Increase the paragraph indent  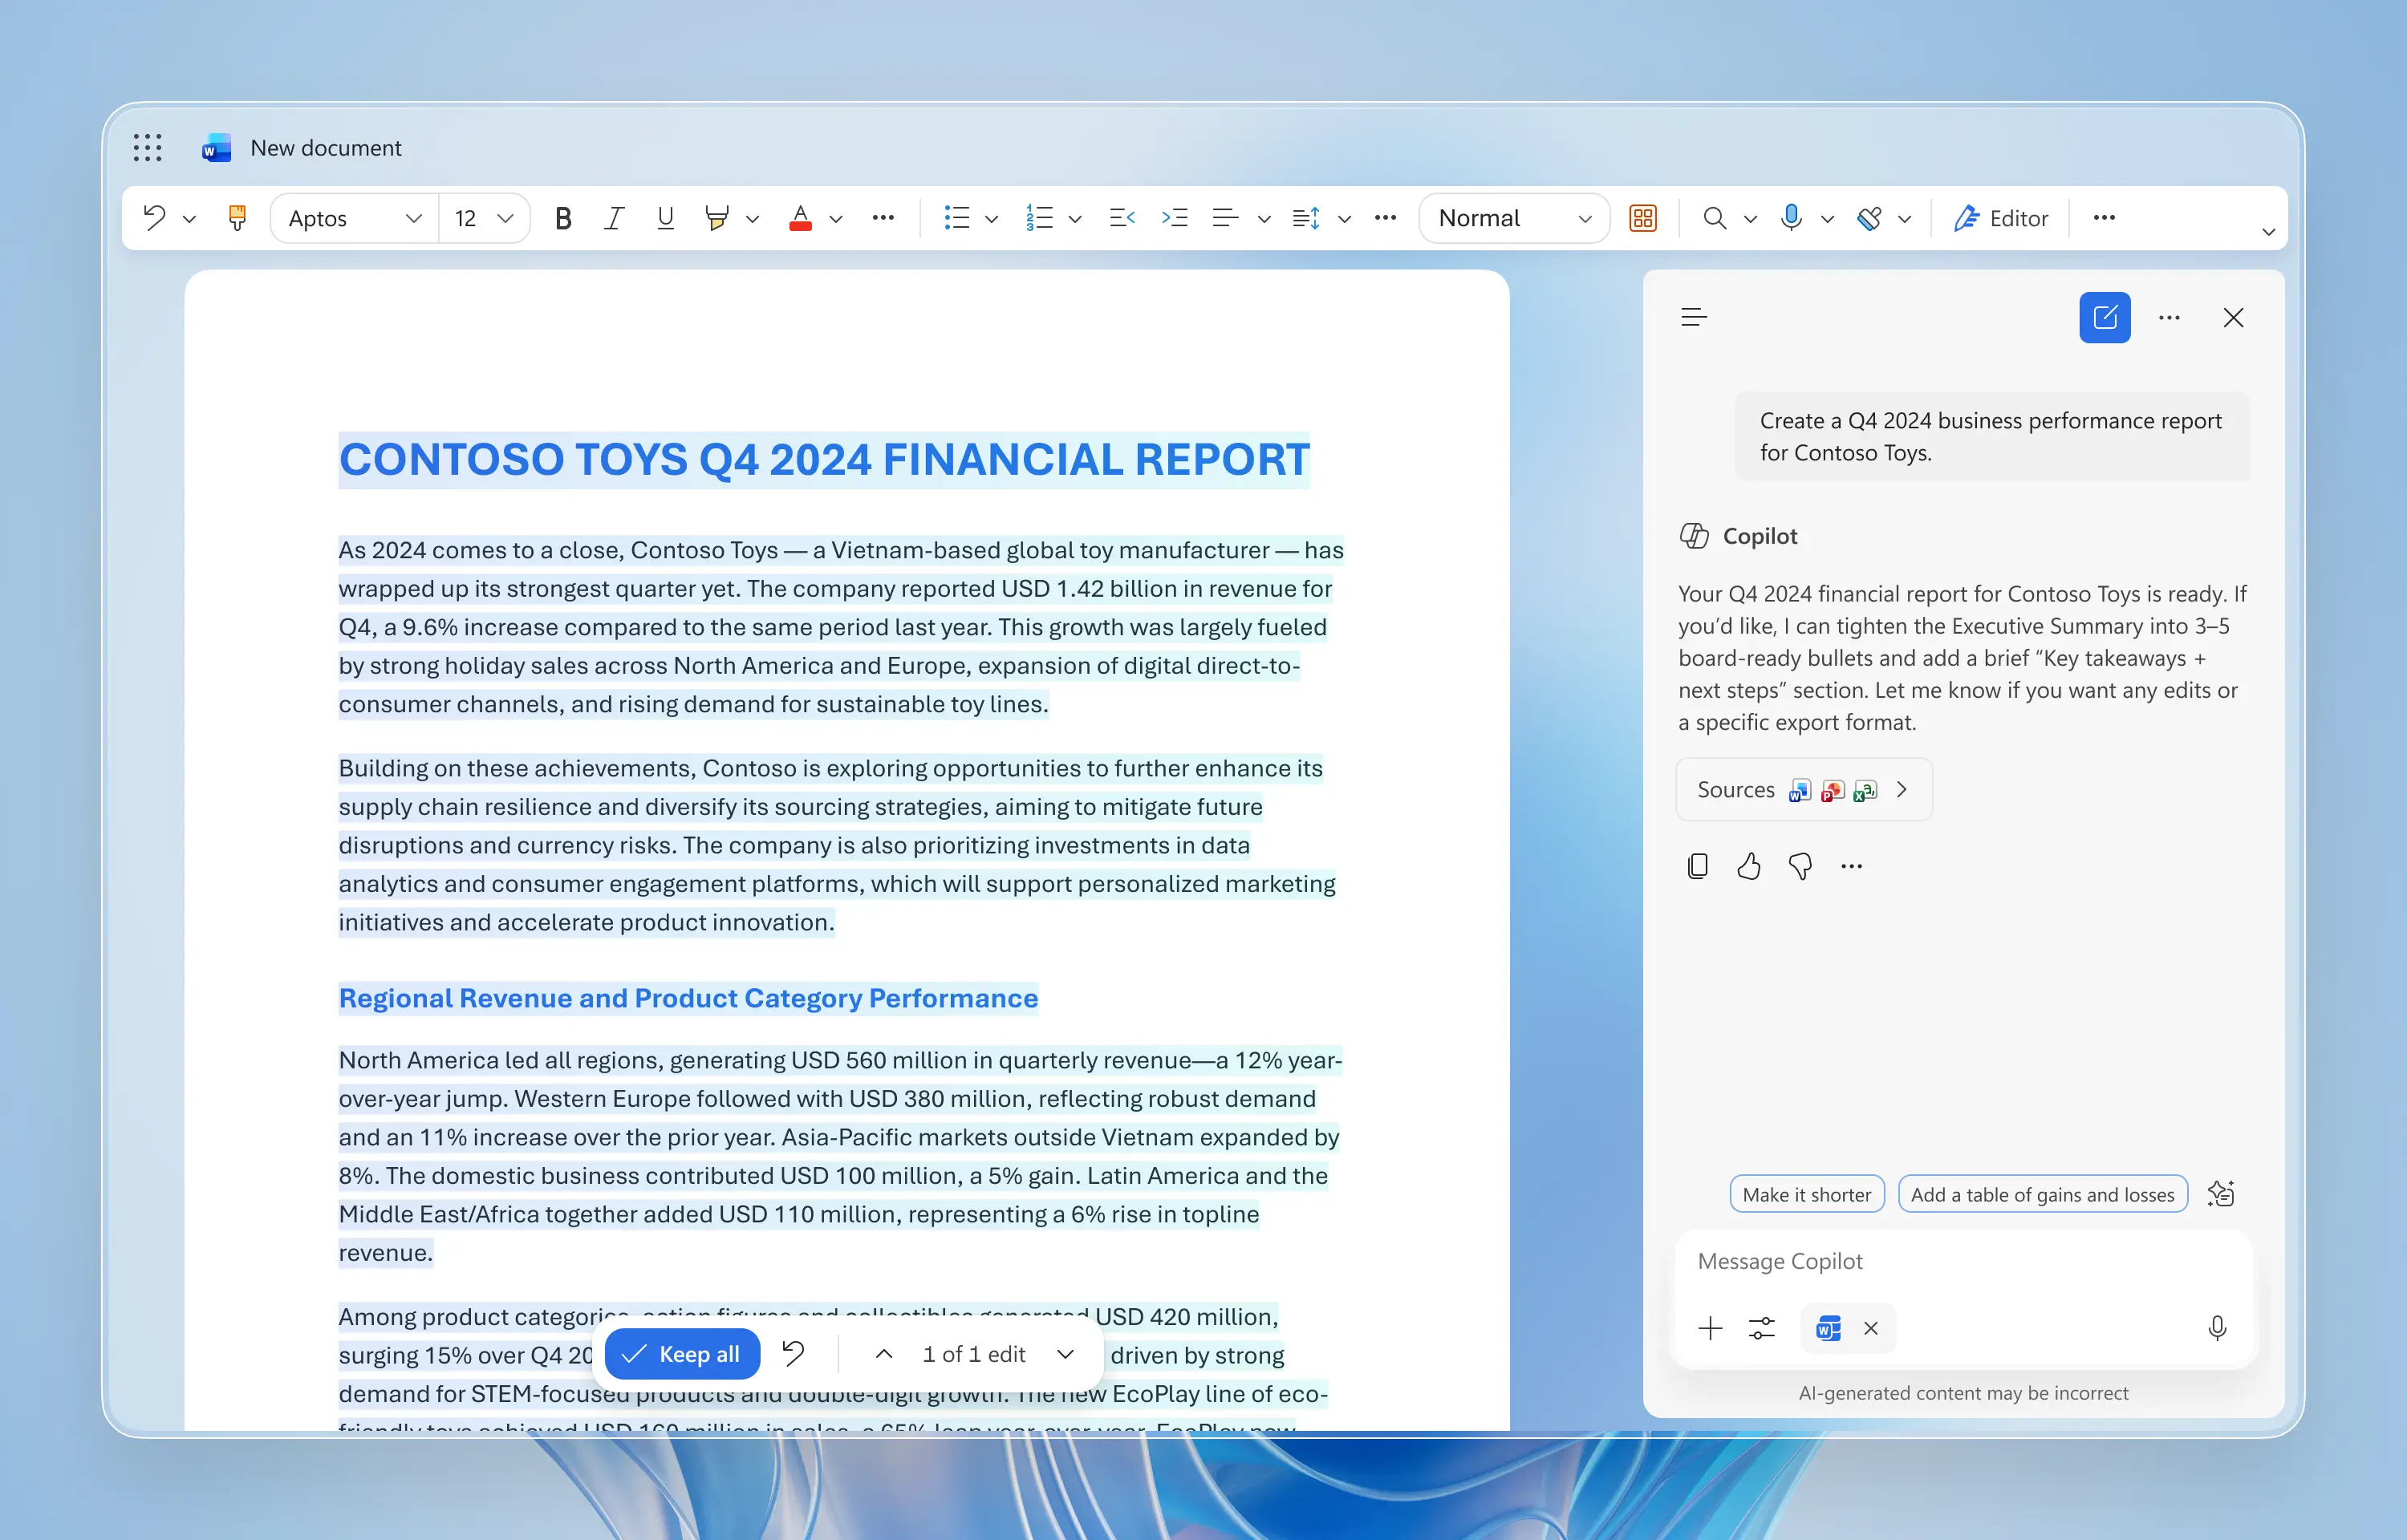(1174, 218)
